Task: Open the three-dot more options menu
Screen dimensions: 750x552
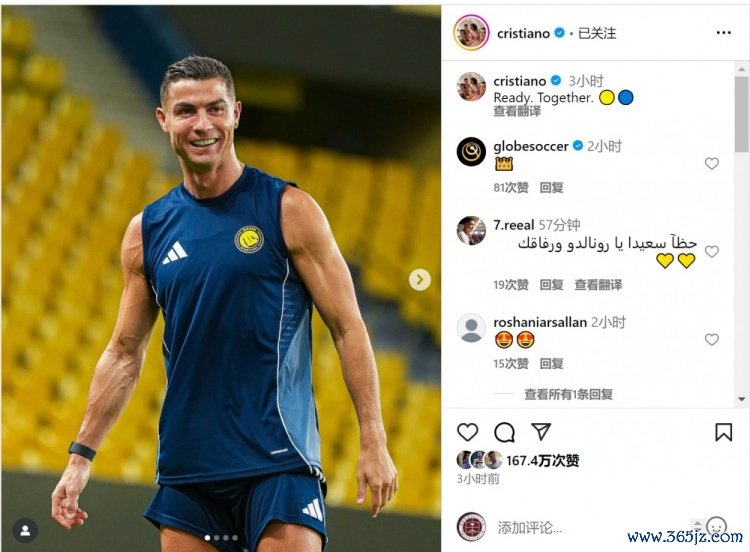Action: coord(723,33)
